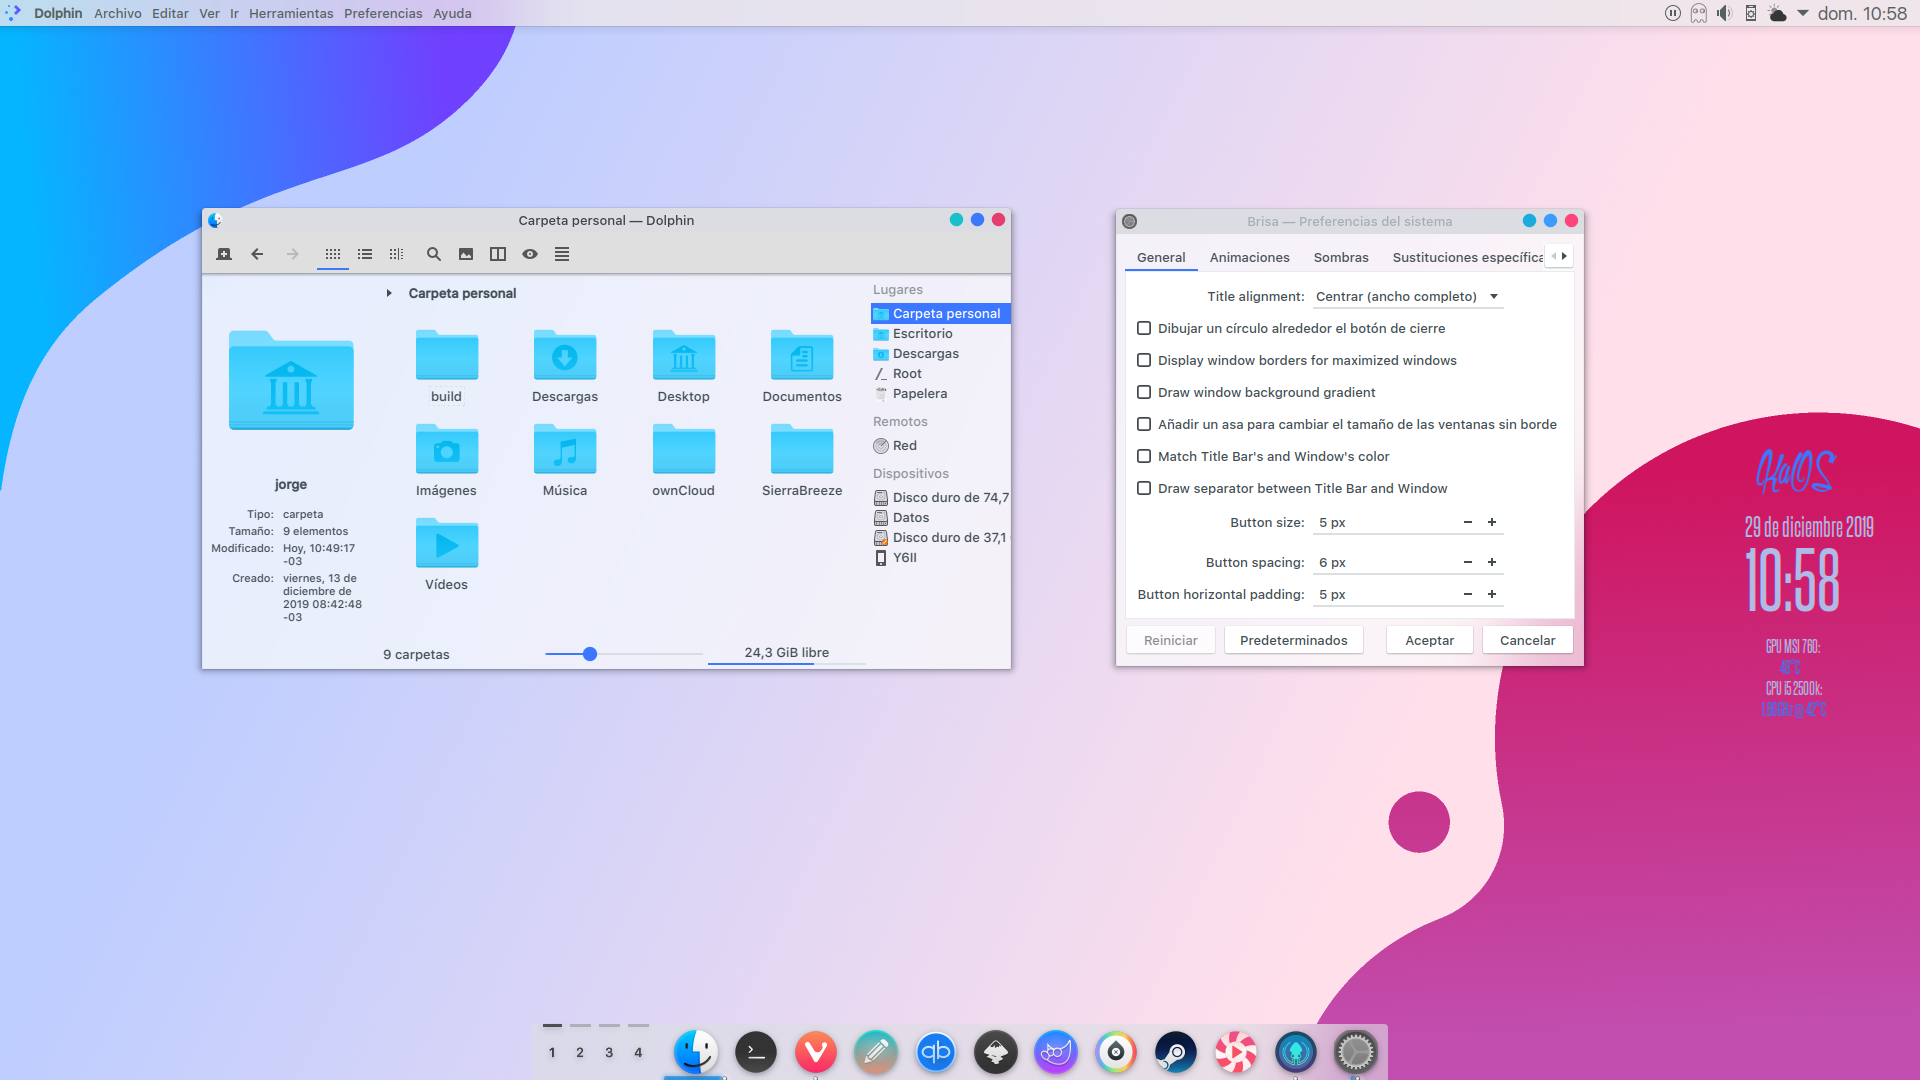Open the Title alignment dropdown
The image size is (1920, 1080).
1407,296
